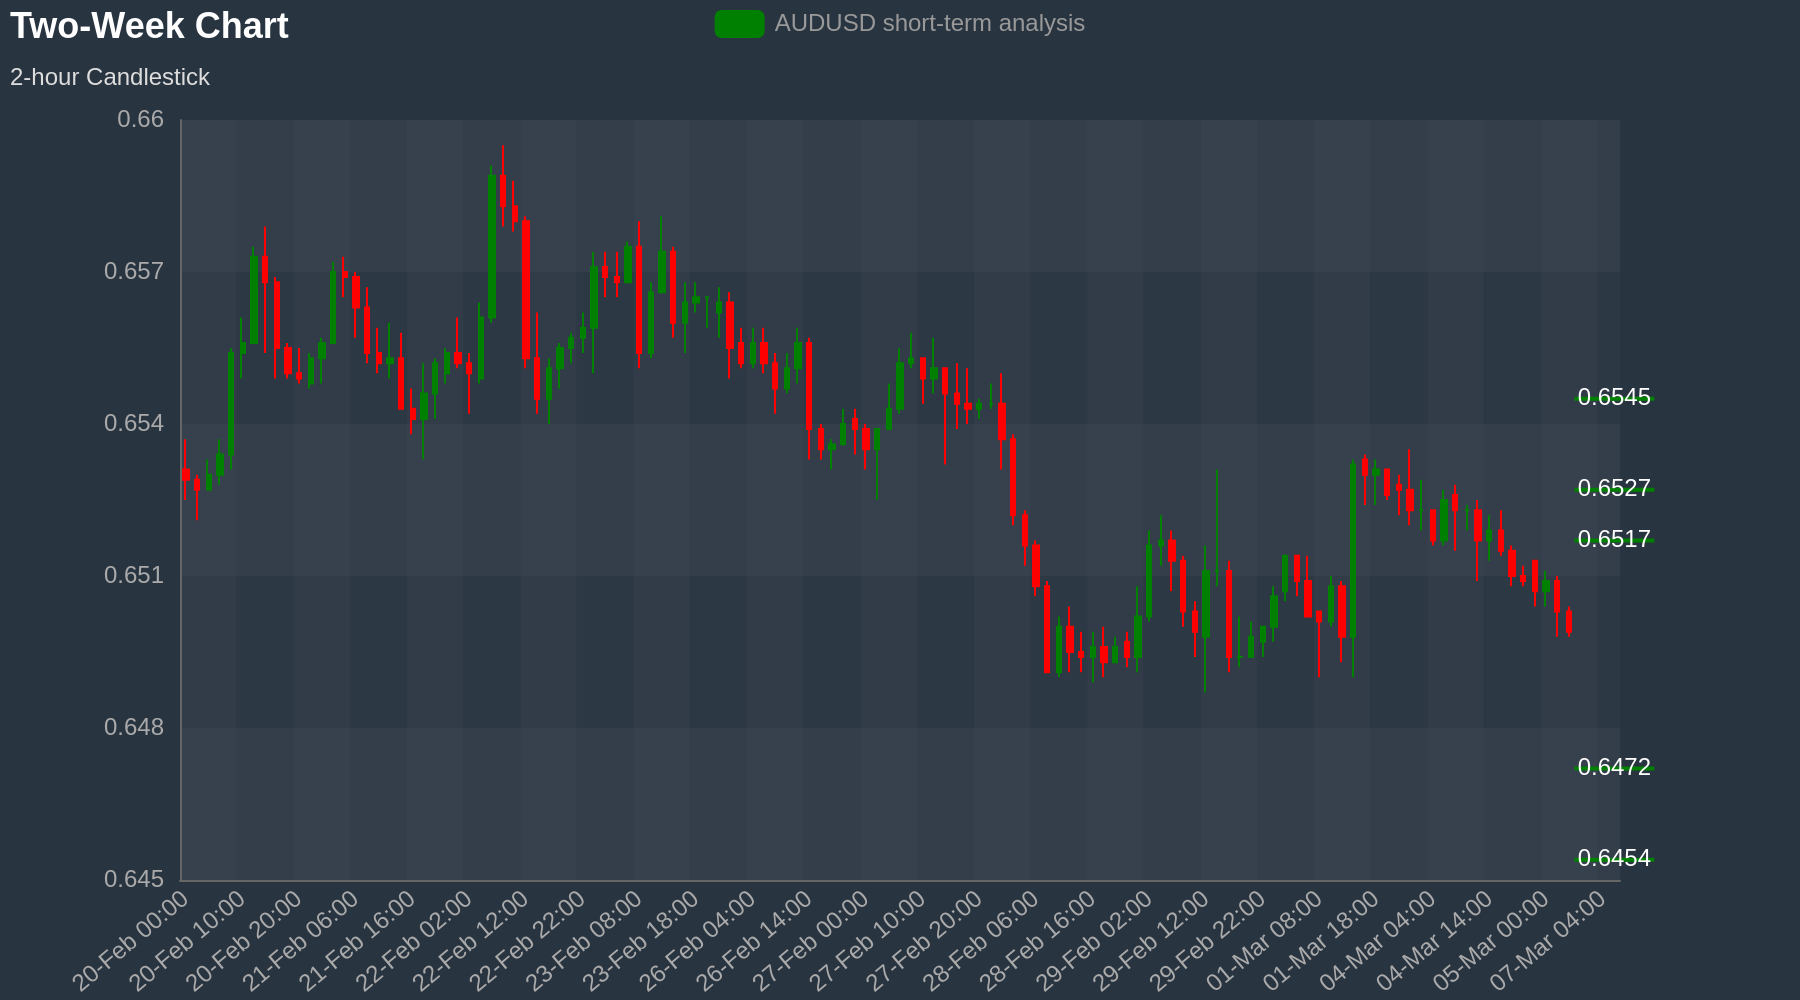Click the 2-hour Candlestick subtitle
The width and height of the screenshot is (1800, 1000).
click(110, 77)
